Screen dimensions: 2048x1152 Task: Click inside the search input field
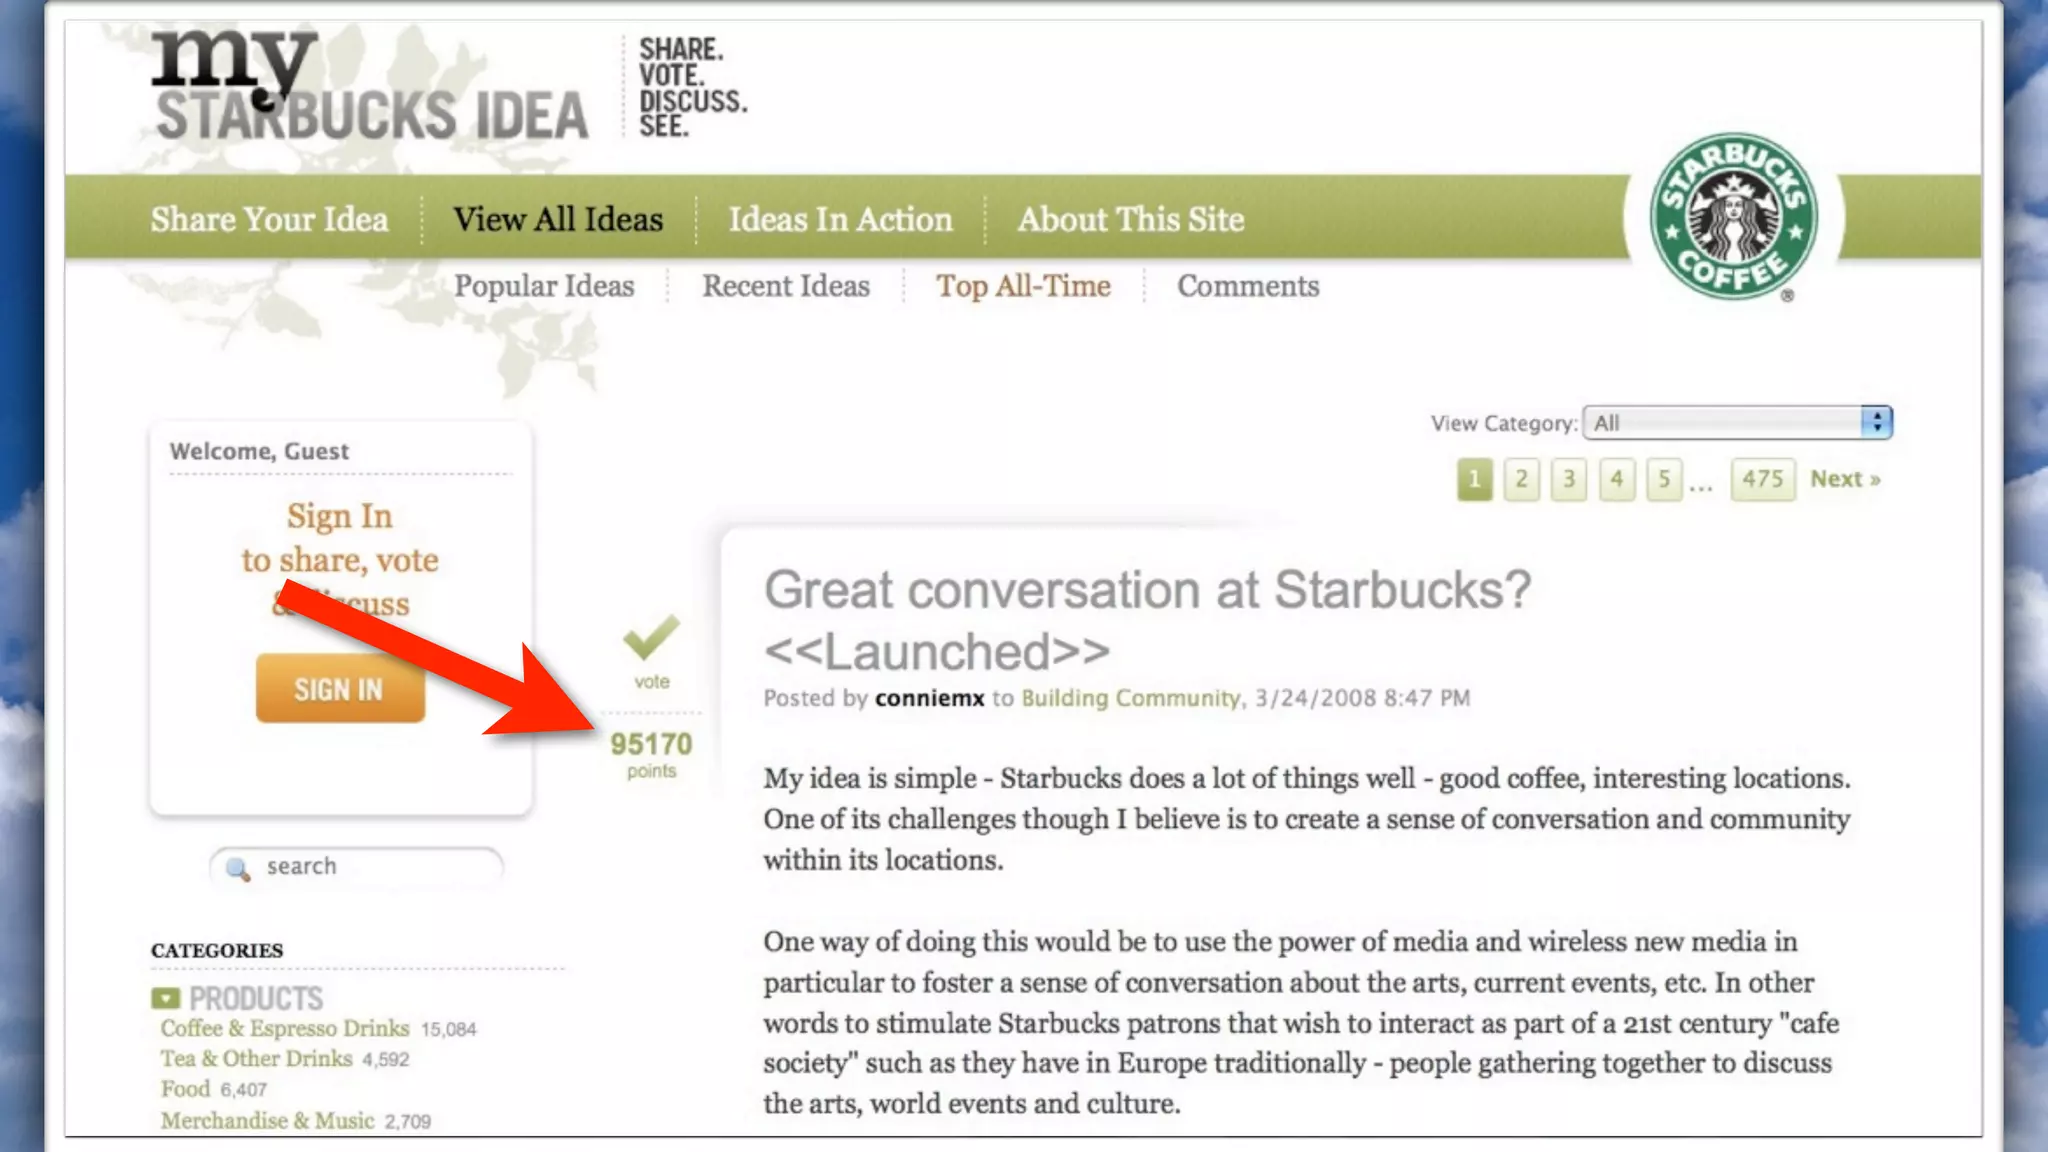click(x=380, y=866)
